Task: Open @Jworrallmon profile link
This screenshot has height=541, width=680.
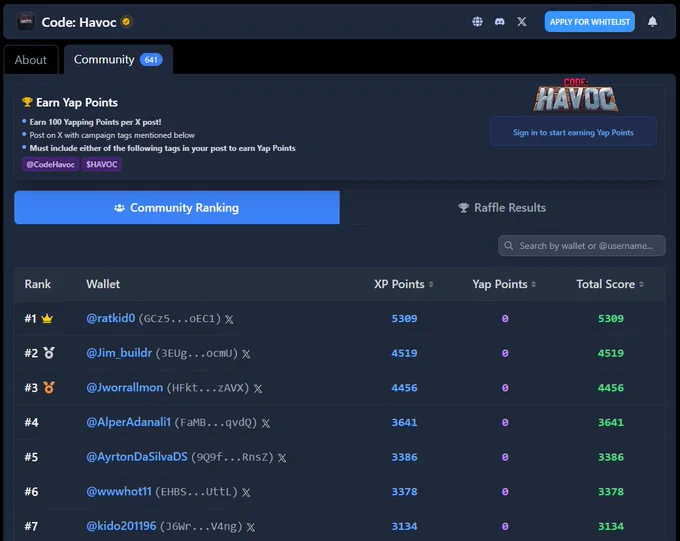Action: pyautogui.click(x=125, y=387)
